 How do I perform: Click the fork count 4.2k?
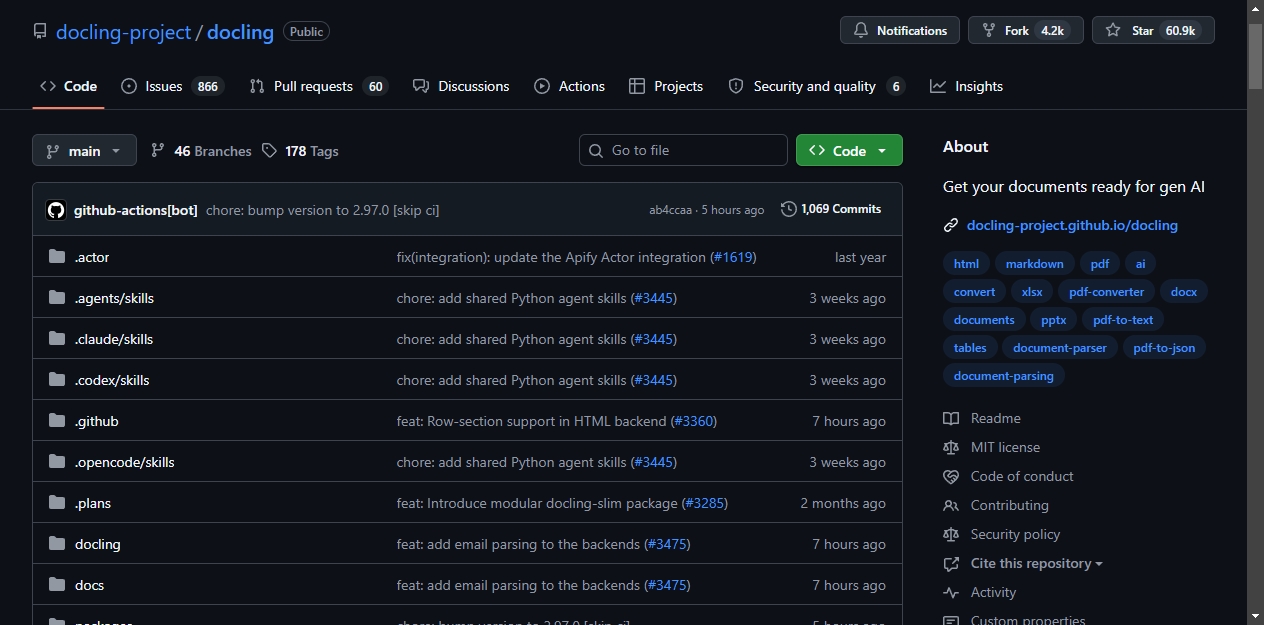coord(1052,31)
